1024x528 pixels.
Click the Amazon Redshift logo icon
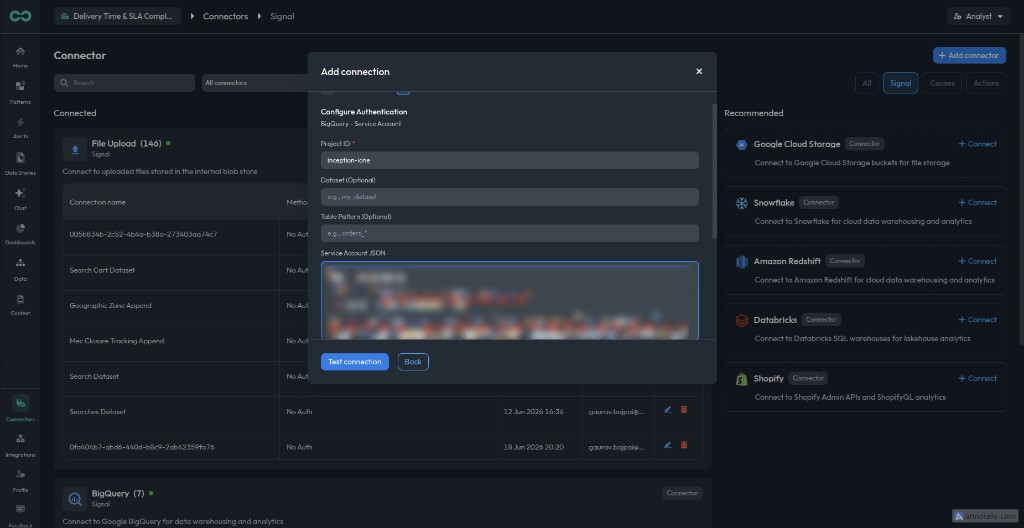pos(741,261)
